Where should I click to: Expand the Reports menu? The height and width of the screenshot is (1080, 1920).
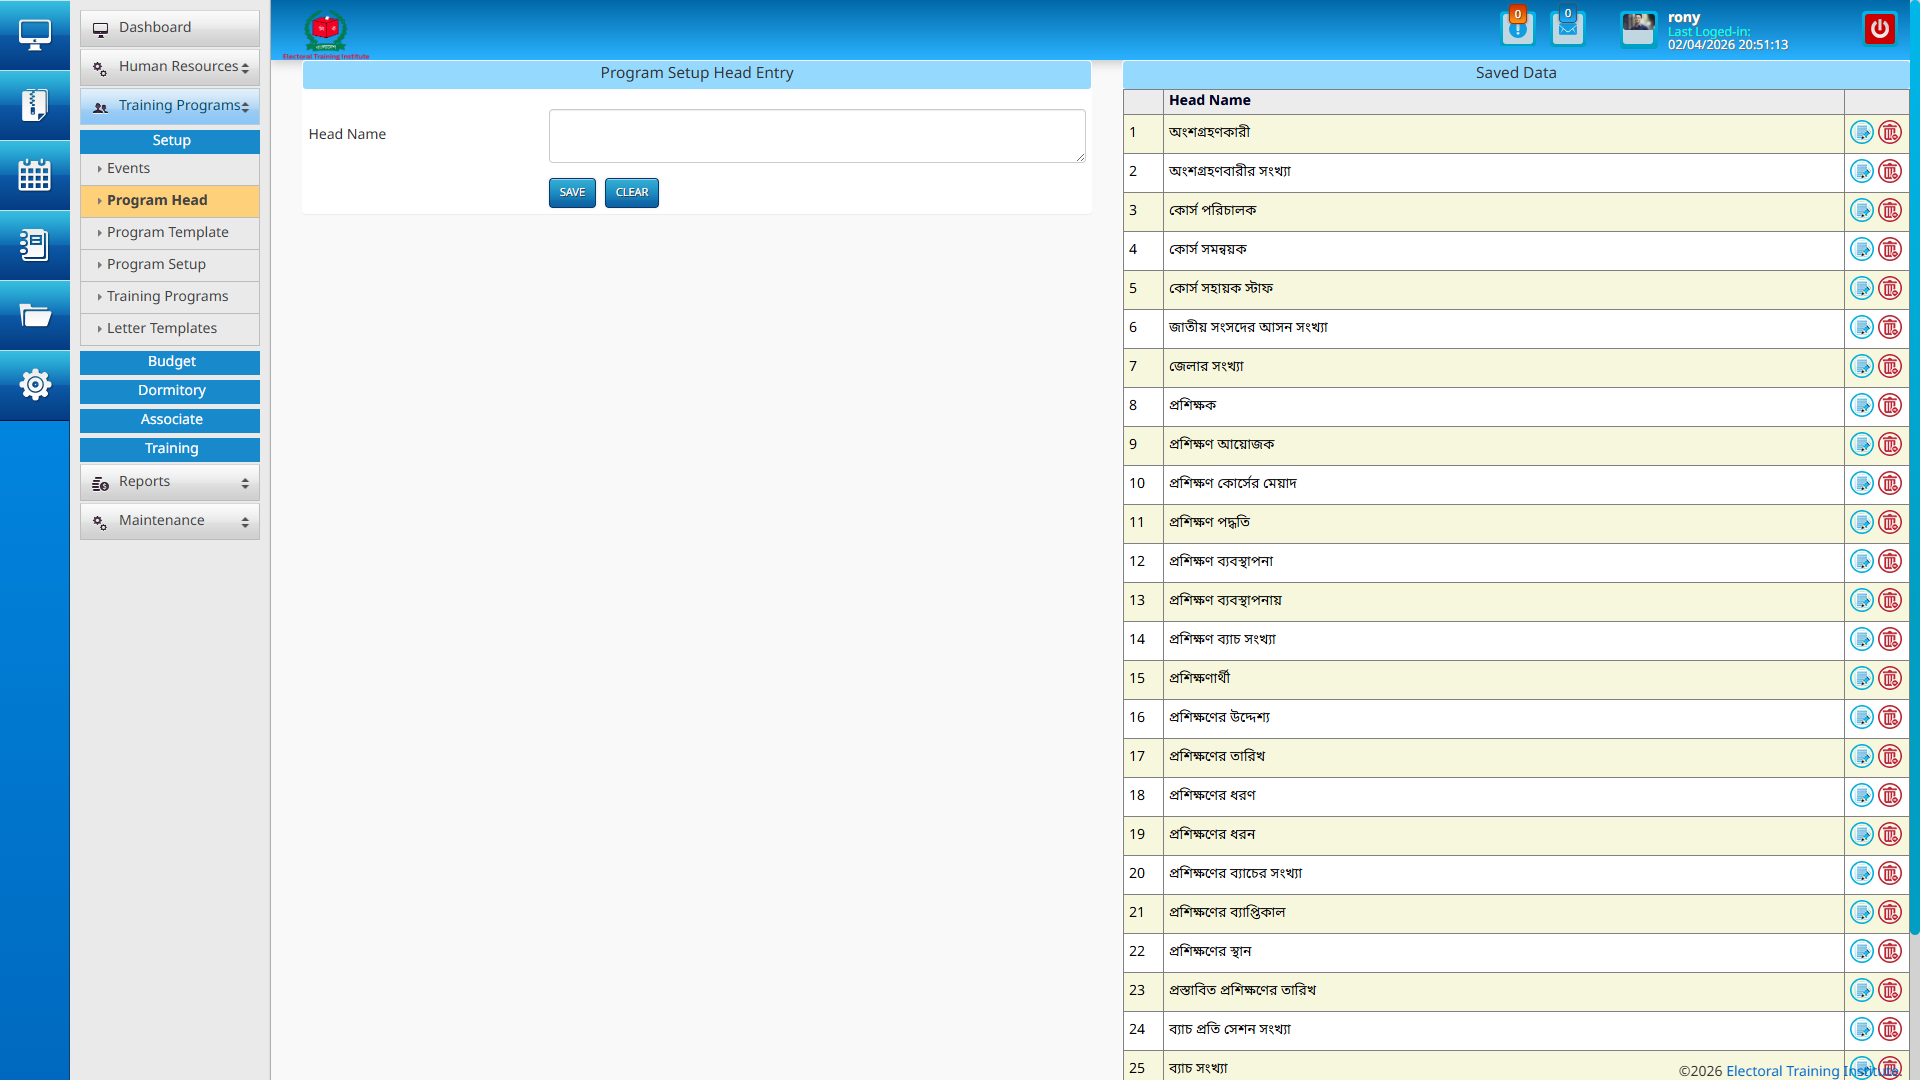tap(170, 482)
